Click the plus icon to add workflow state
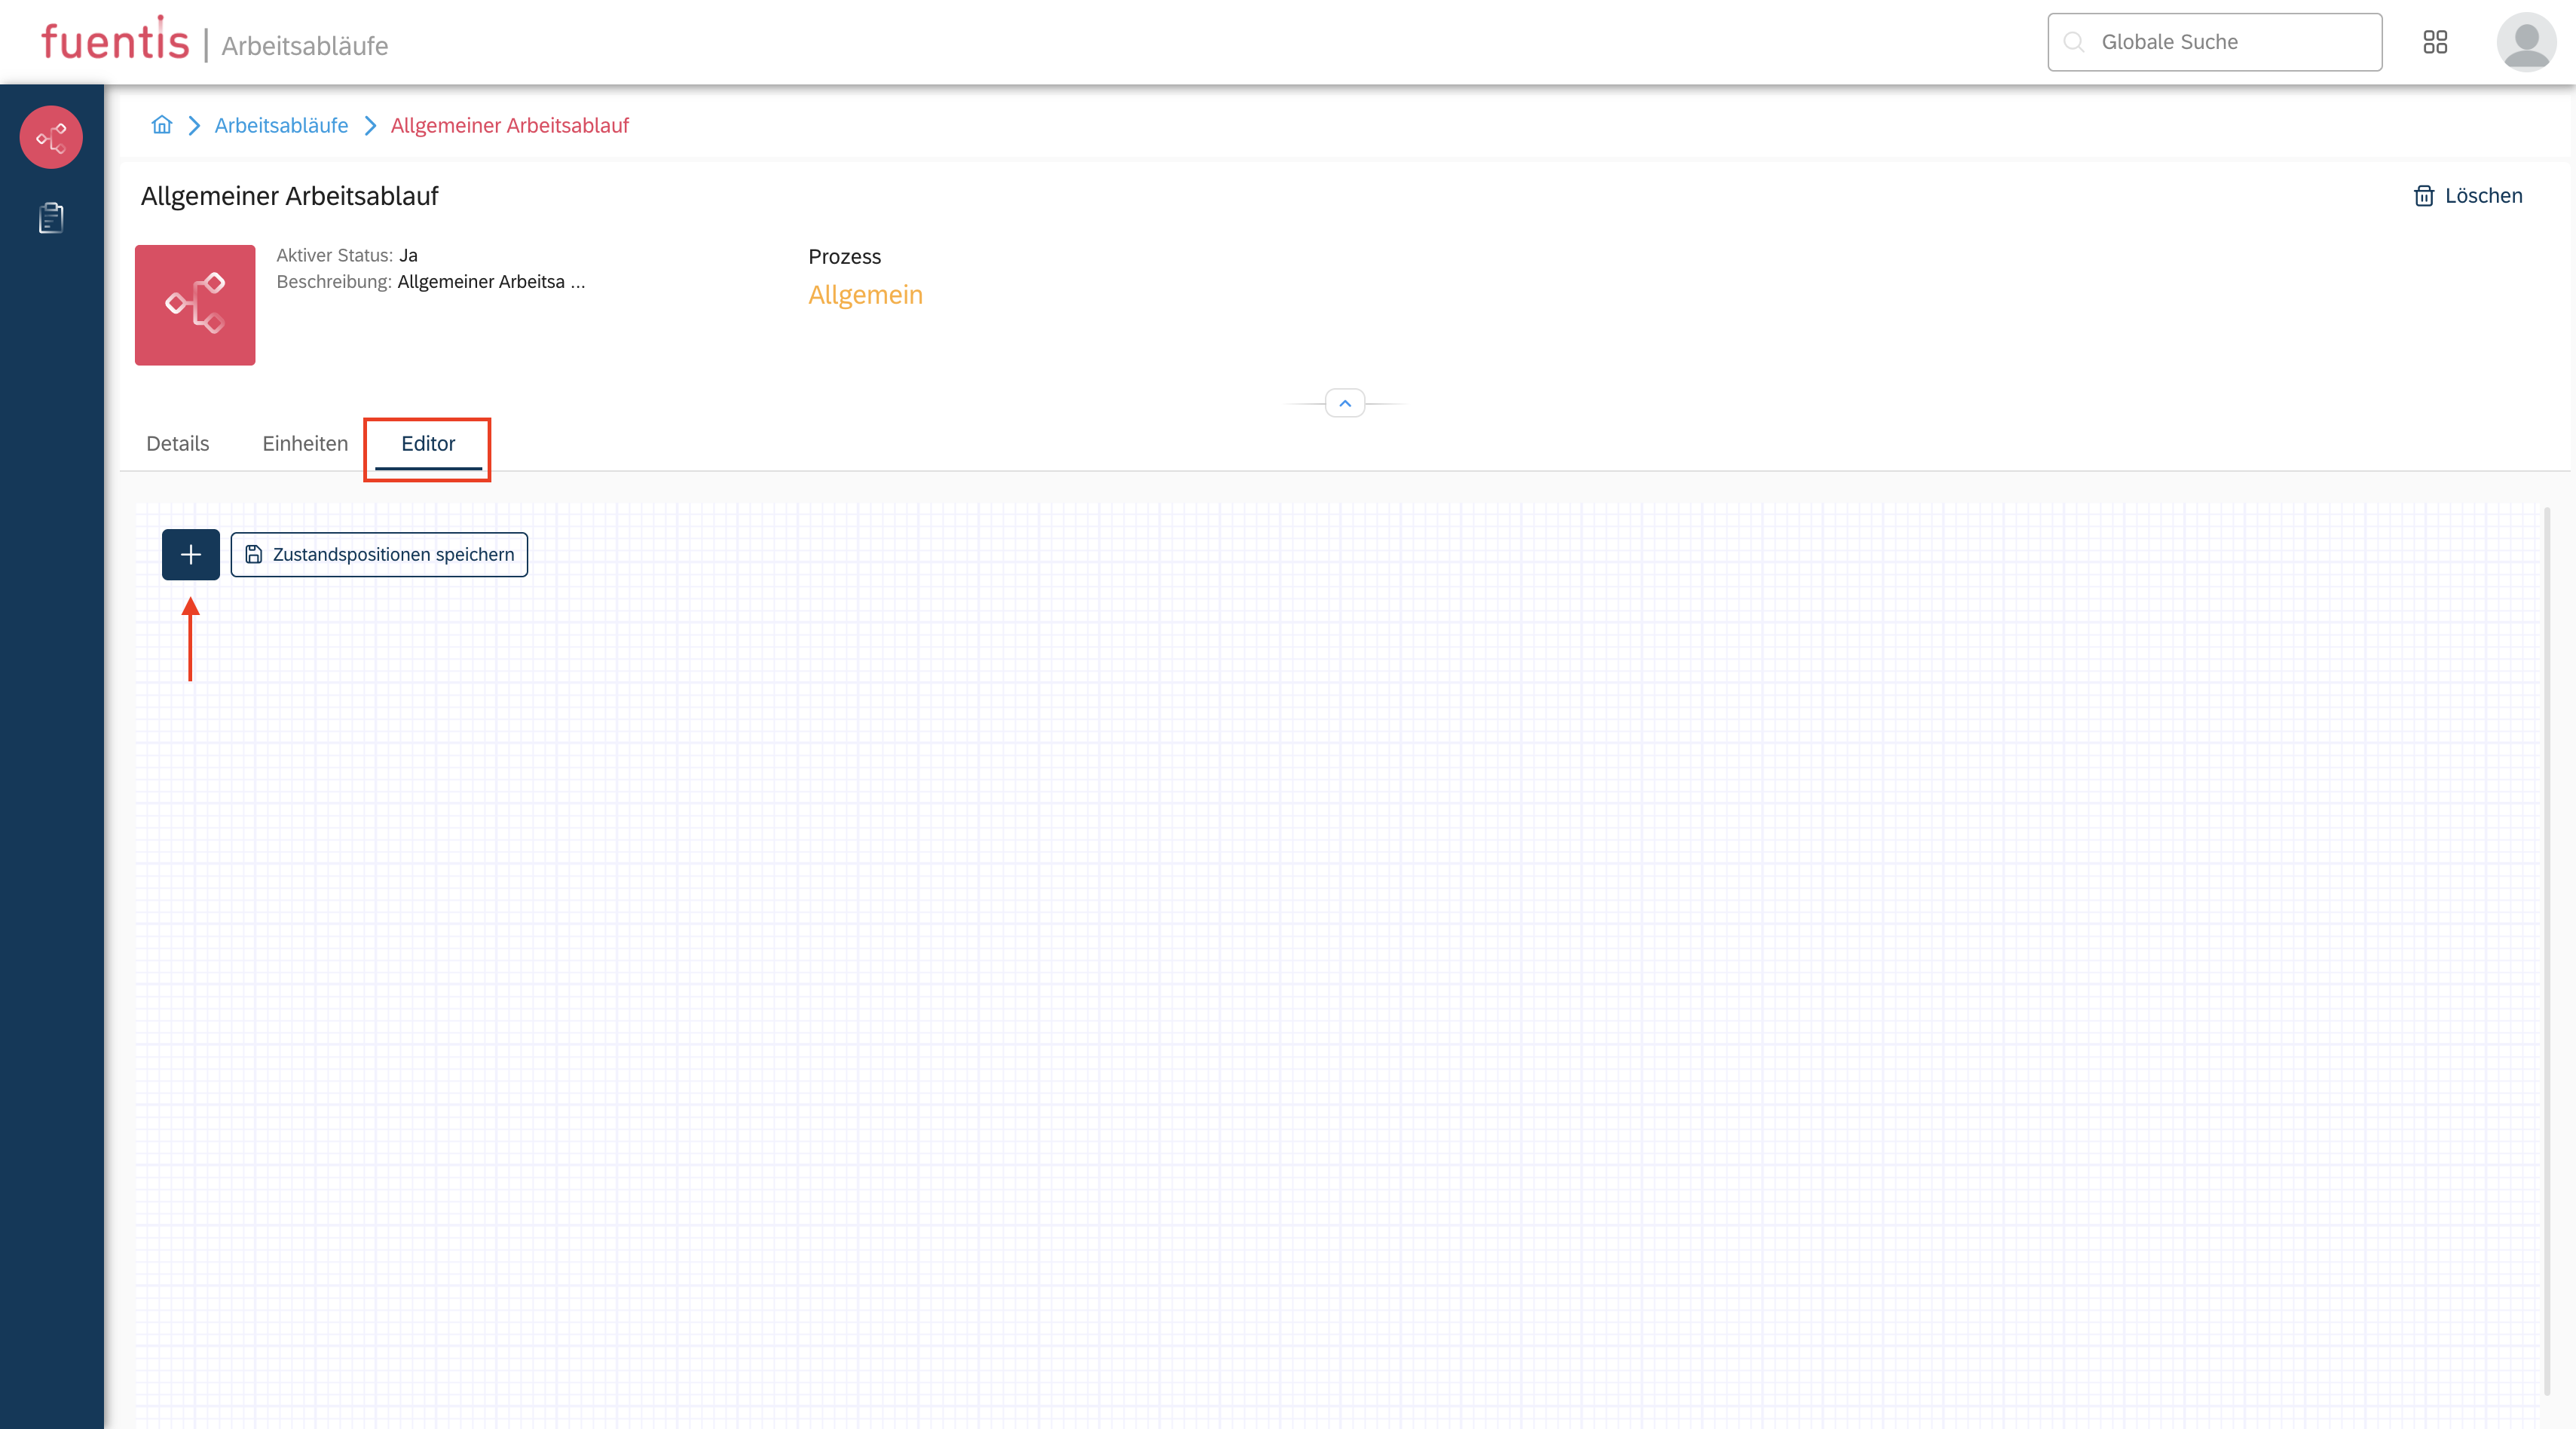 point(190,554)
